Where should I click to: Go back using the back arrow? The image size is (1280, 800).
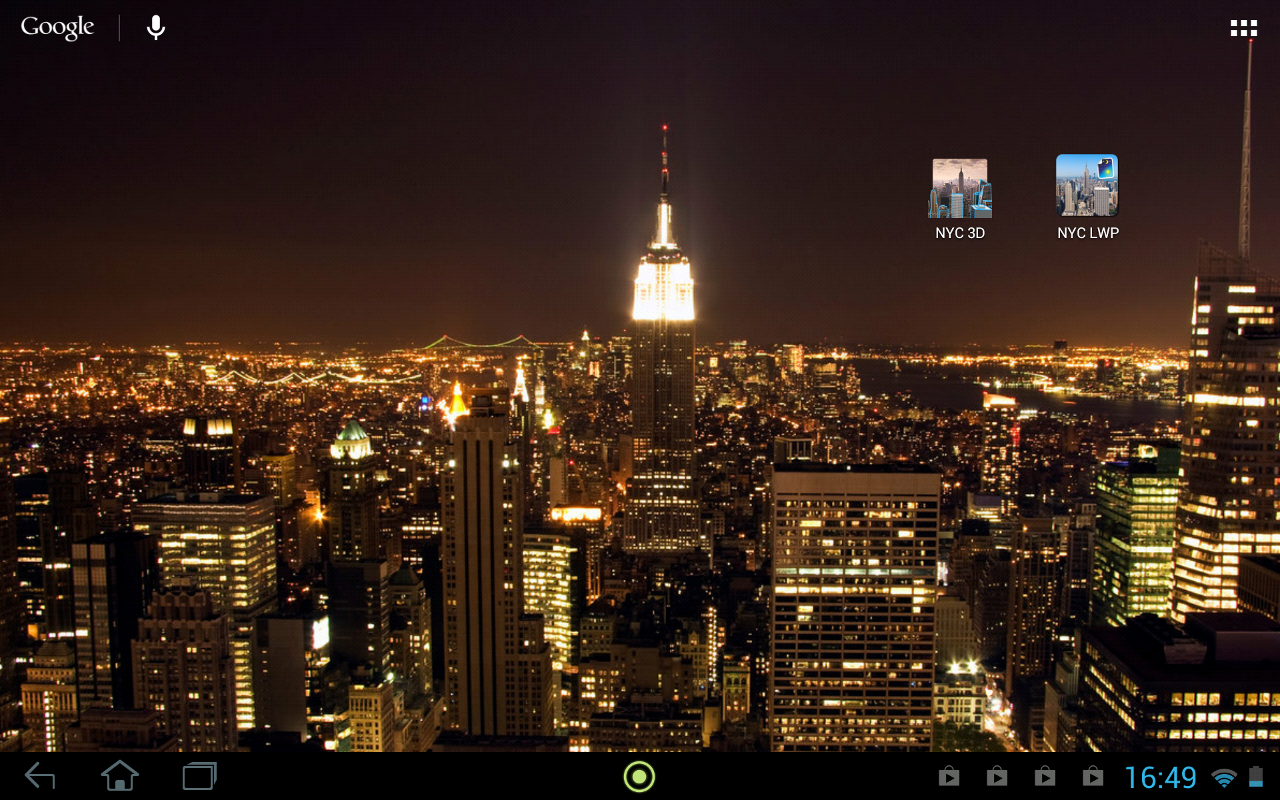point(40,776)
